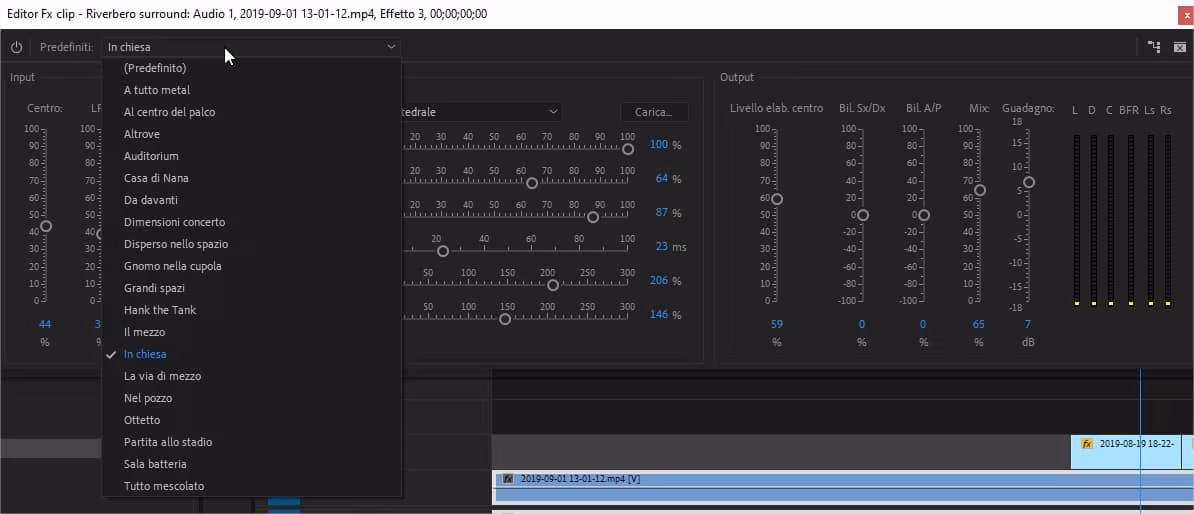Viewport: 1194px width, 514px height.
Task: Click the Bil. A/P slider knob
Action: point(924,215)
